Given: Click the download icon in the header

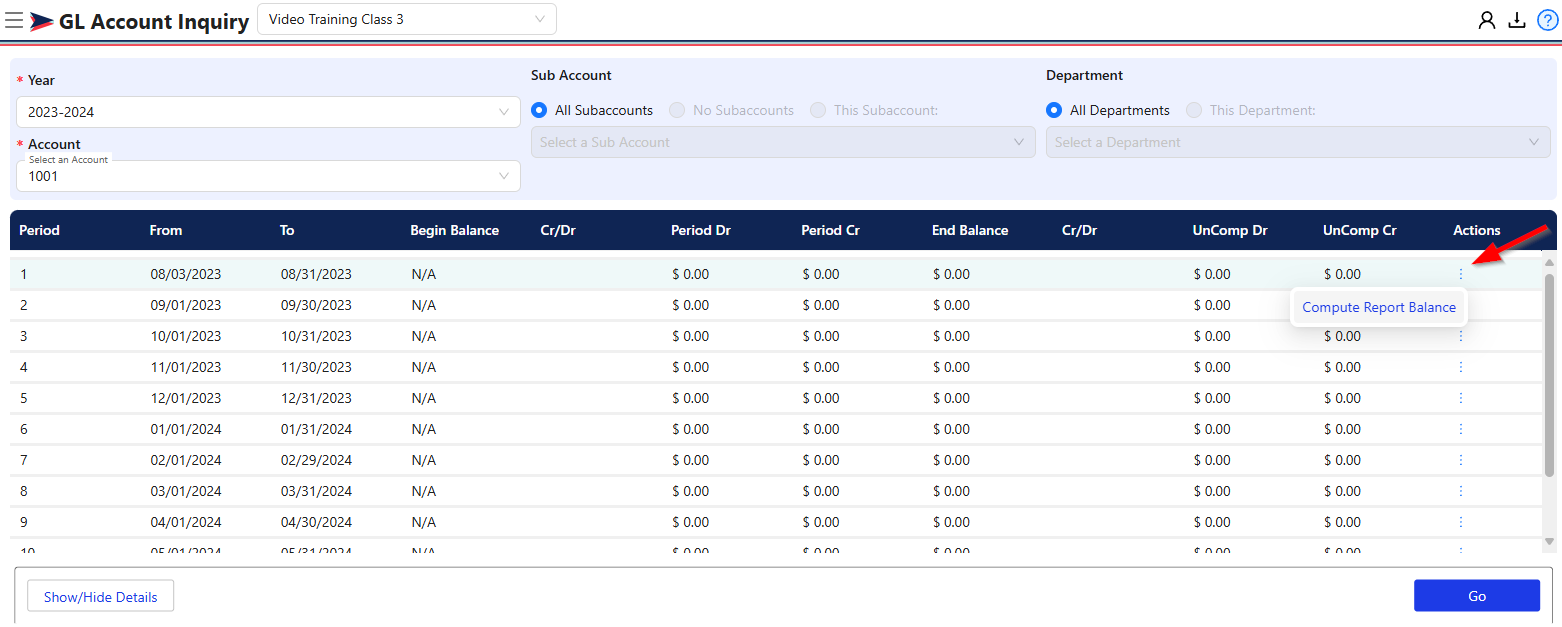Looking at the screenshot, I should (x=1517, y=20).
